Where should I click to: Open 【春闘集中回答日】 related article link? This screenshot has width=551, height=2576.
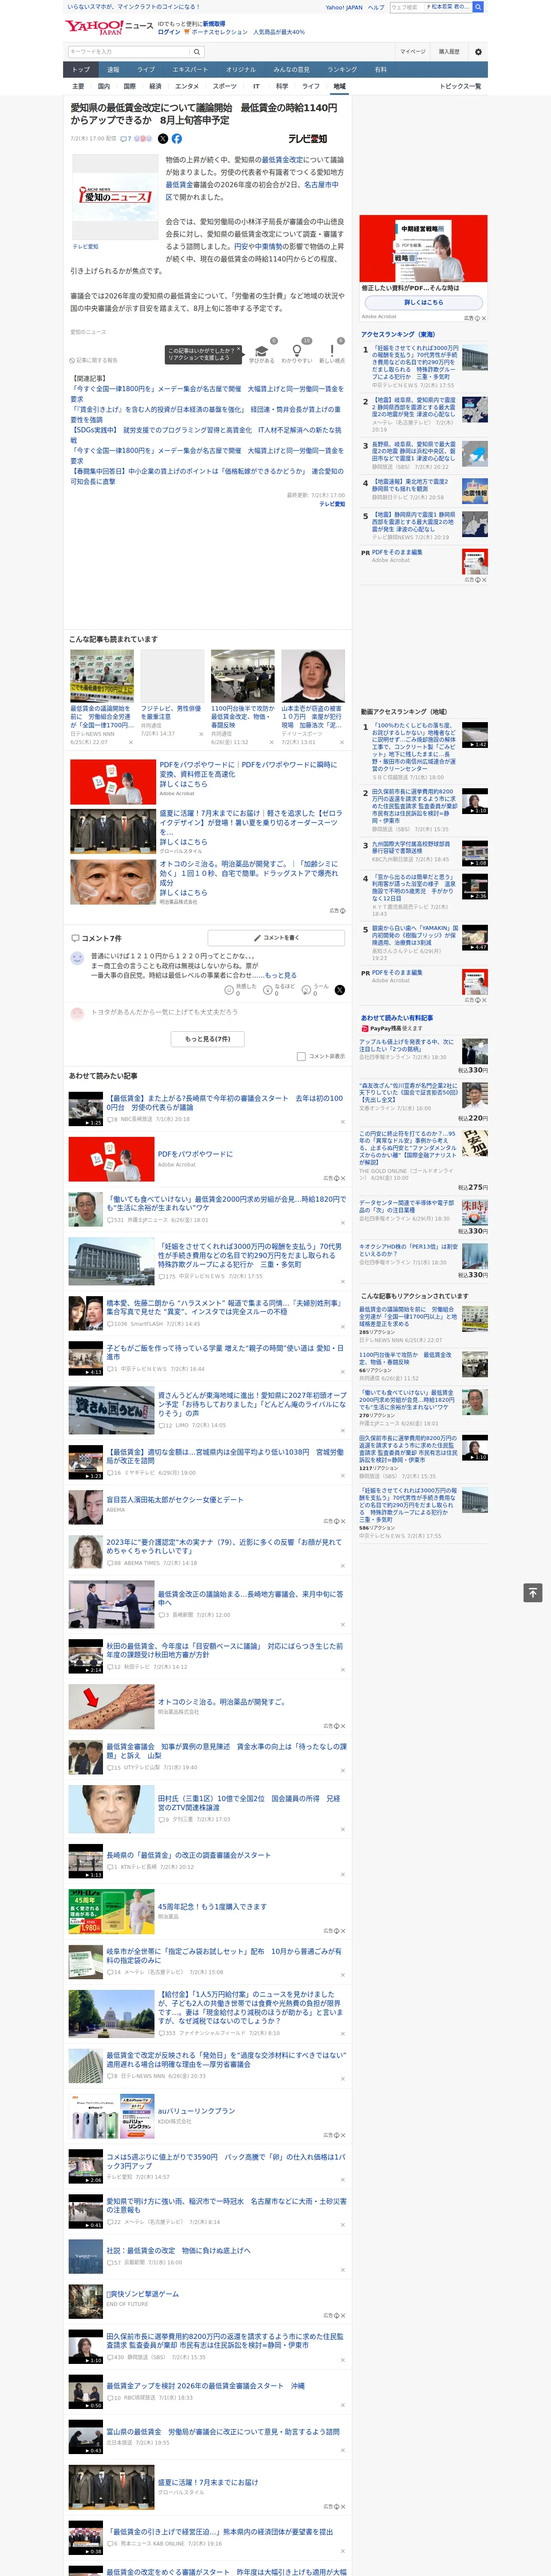(206, 476)
